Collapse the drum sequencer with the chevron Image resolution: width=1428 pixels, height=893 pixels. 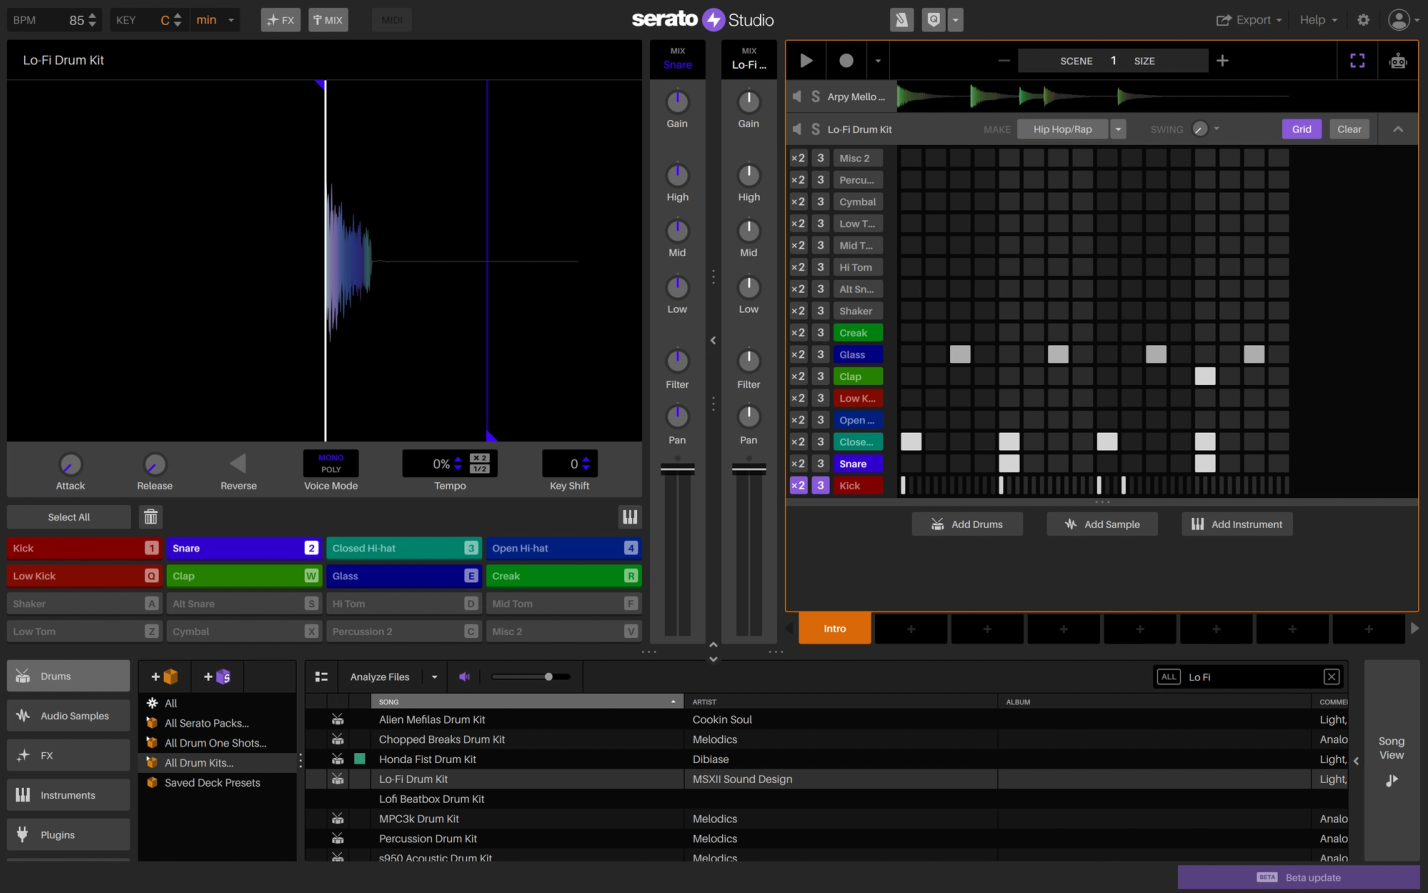[1398, 128]
